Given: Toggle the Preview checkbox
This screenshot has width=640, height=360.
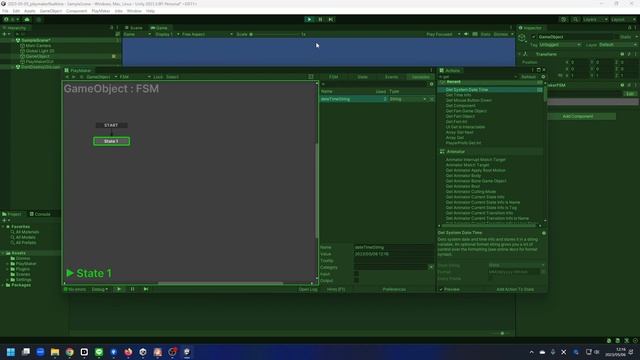Looking at the screenshot, I should [441, 289].
